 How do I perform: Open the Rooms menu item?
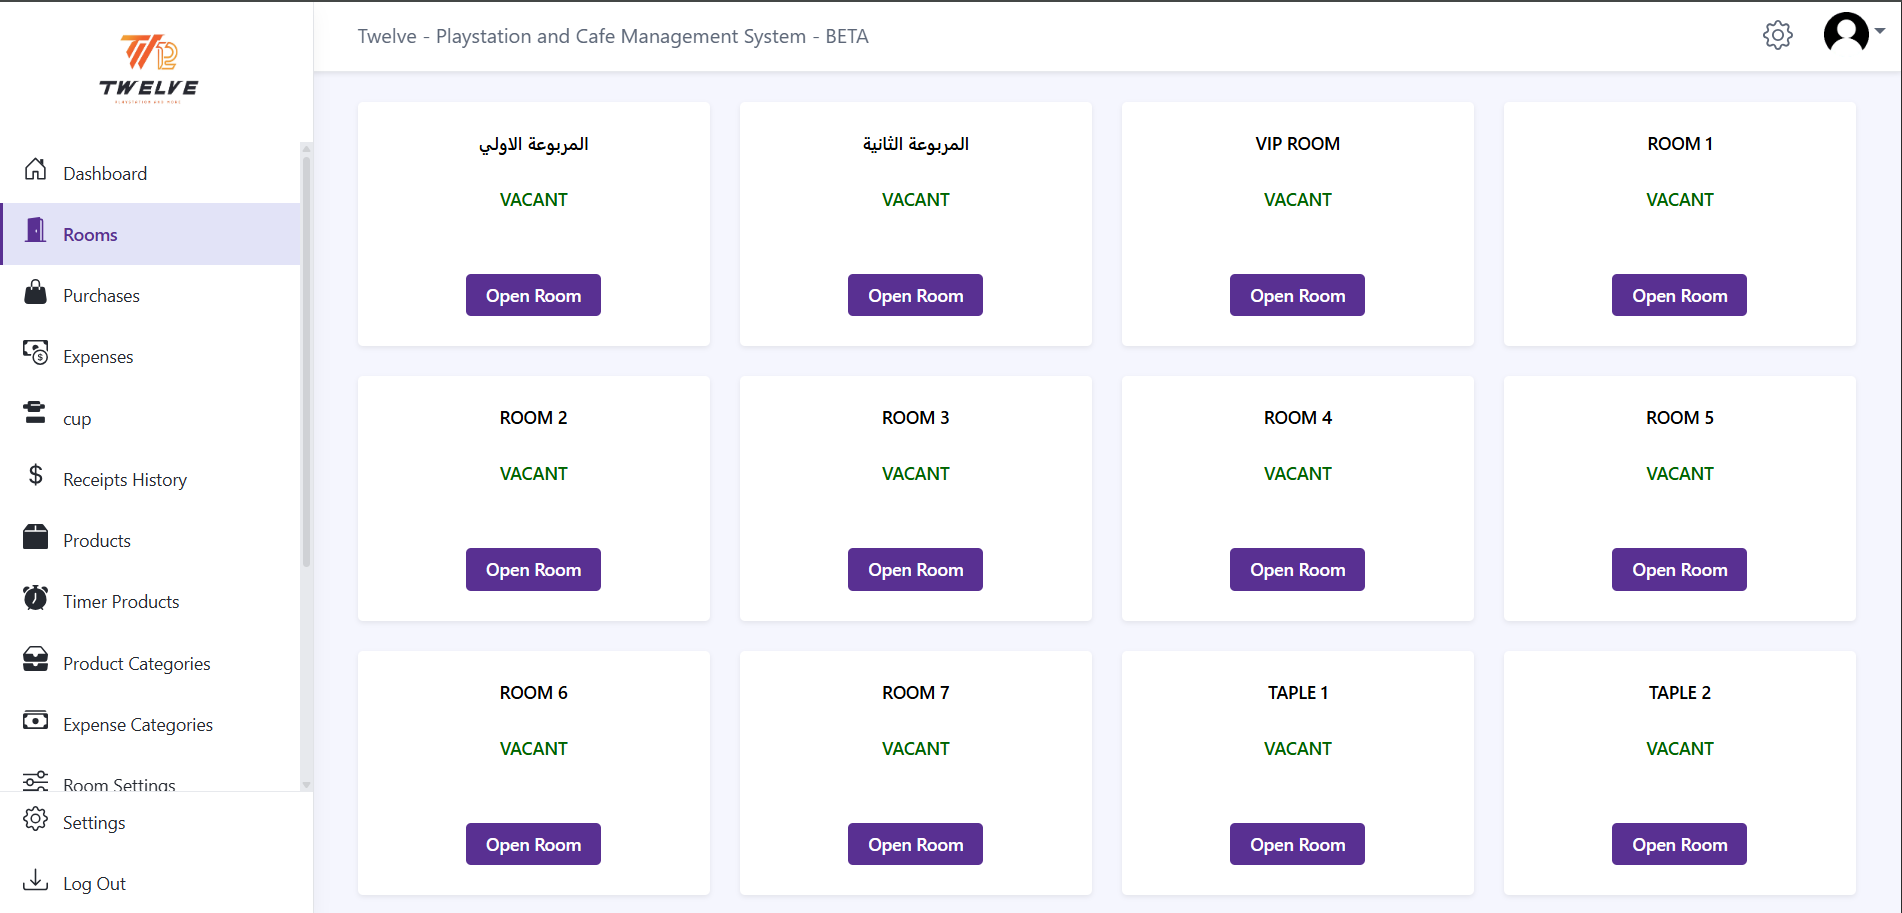tap(90, 235)
